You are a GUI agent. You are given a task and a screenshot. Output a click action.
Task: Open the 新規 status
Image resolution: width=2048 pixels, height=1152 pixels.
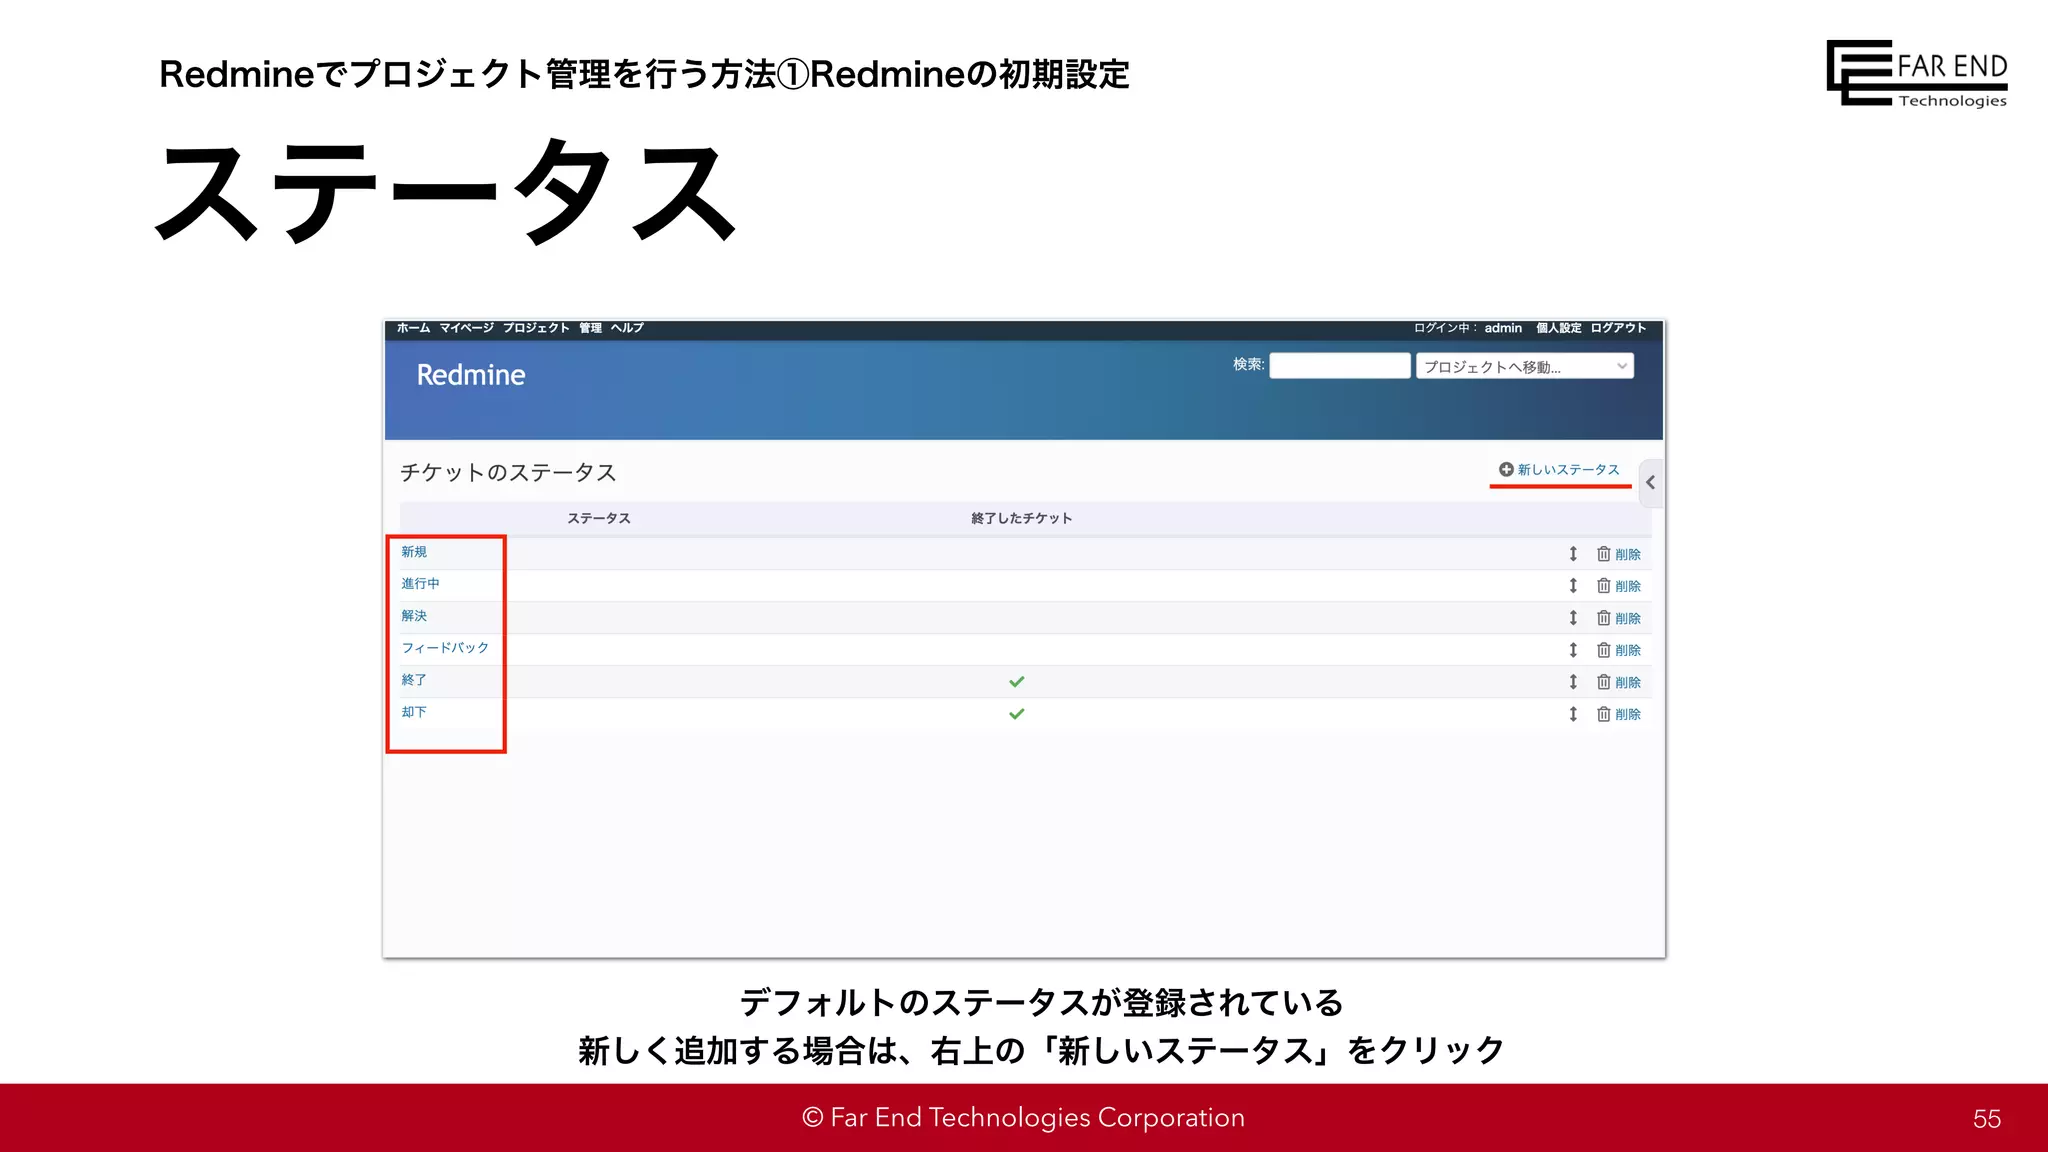tap(414, 552)
